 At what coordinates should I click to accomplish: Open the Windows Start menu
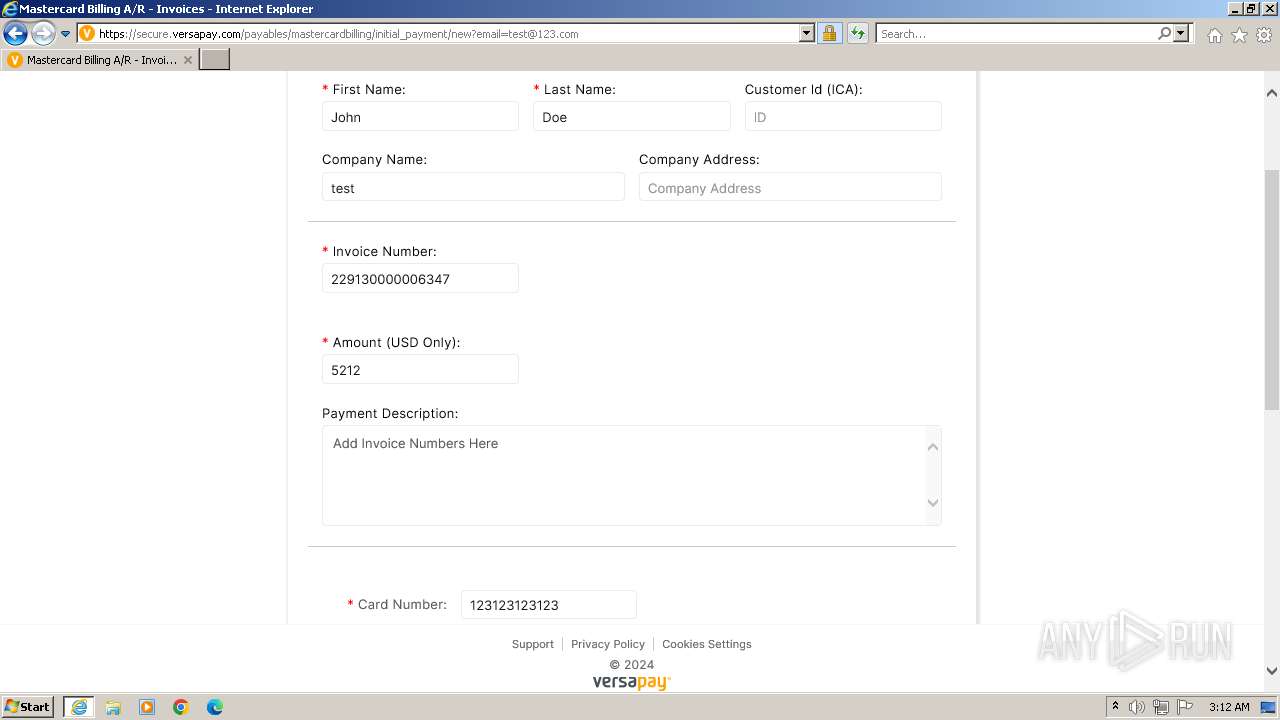point(28,706)
